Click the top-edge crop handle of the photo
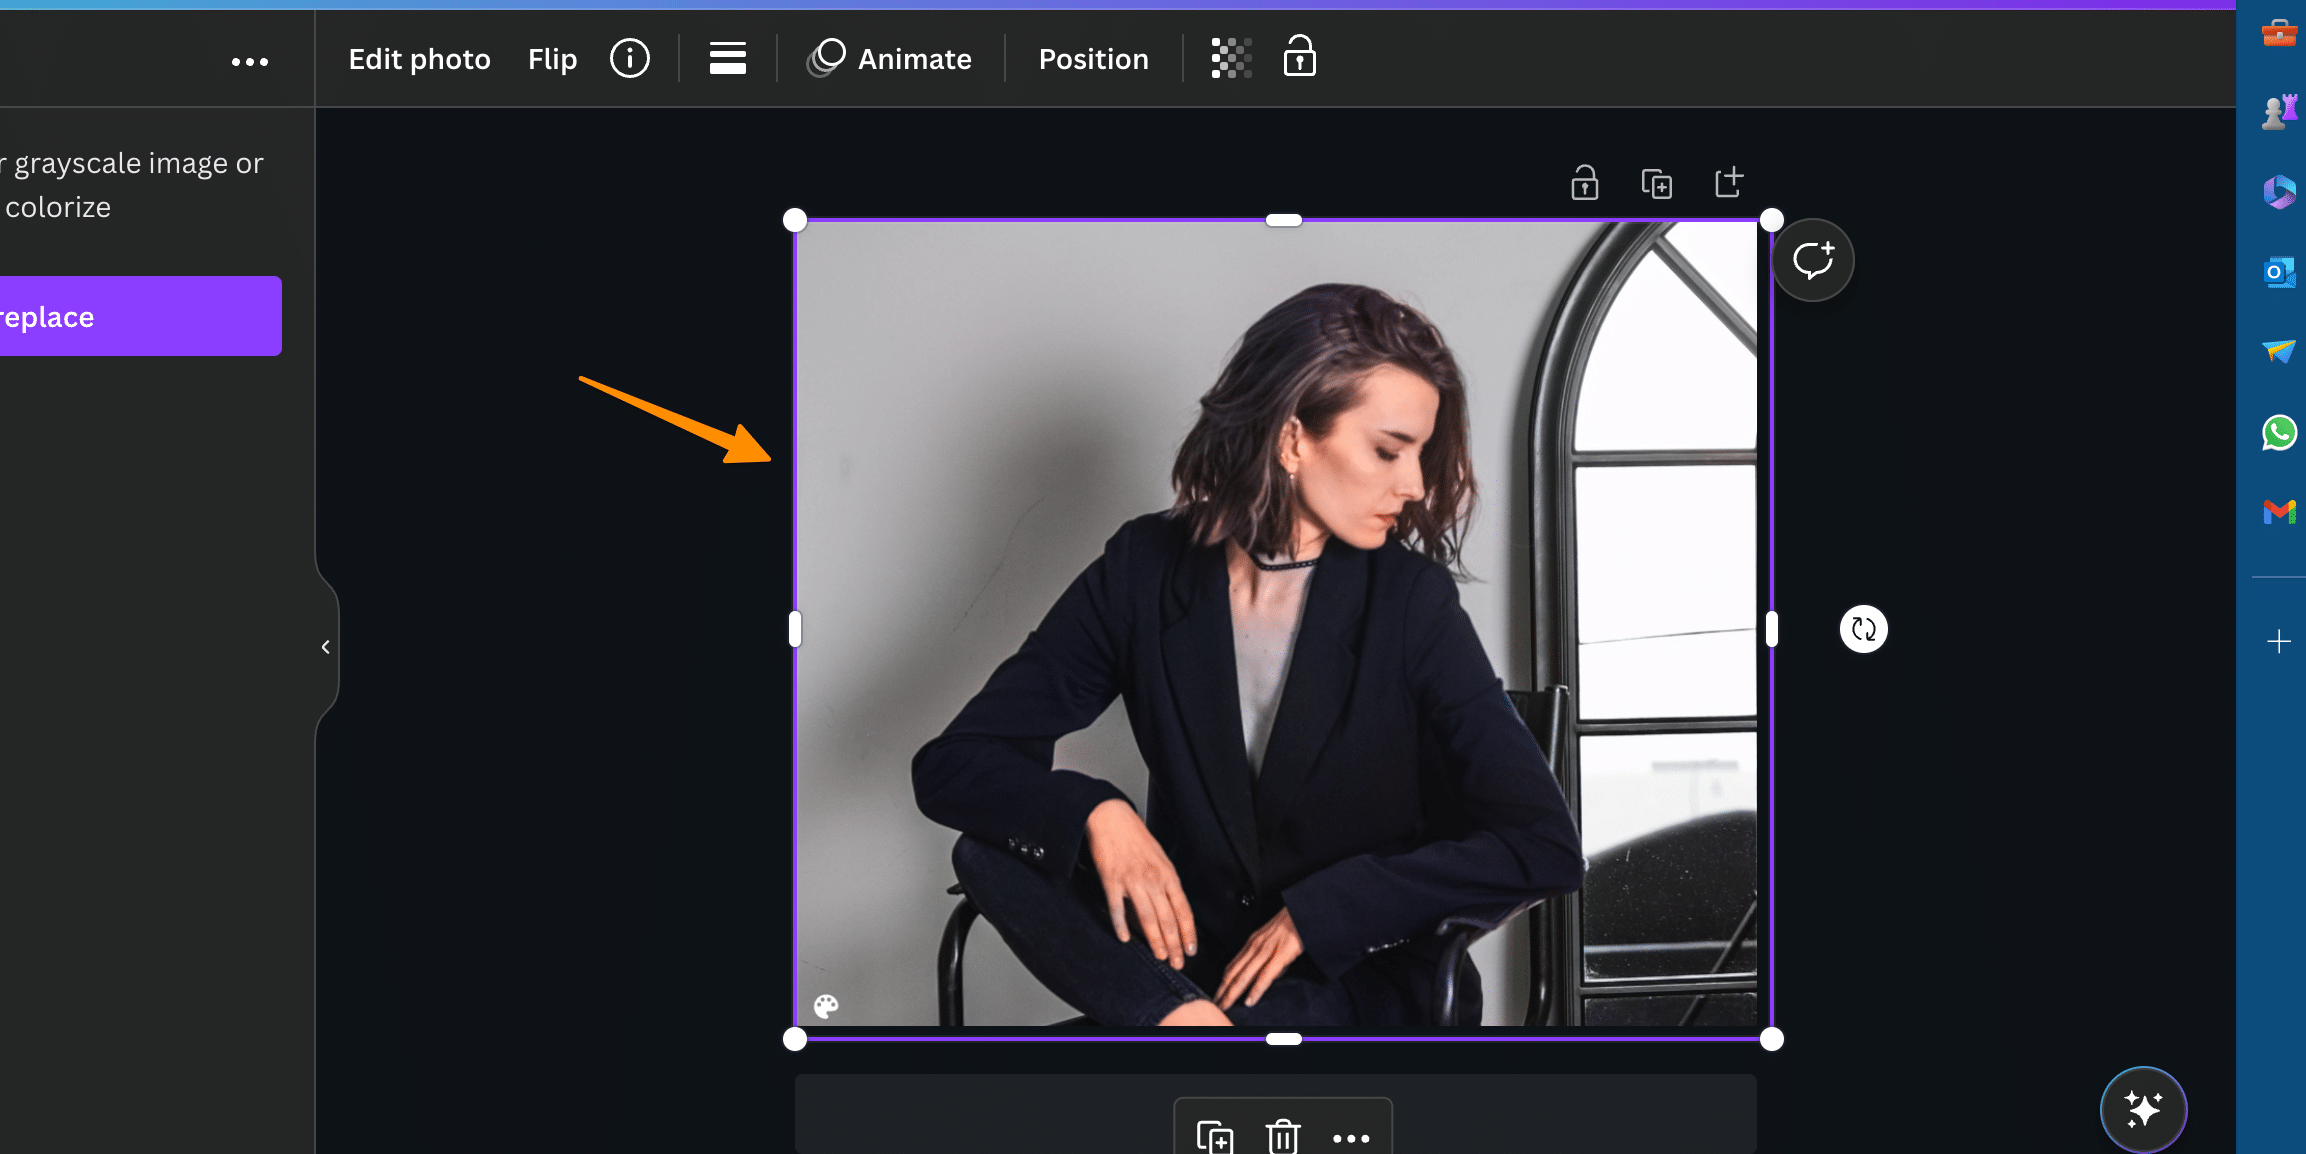 1283,220
